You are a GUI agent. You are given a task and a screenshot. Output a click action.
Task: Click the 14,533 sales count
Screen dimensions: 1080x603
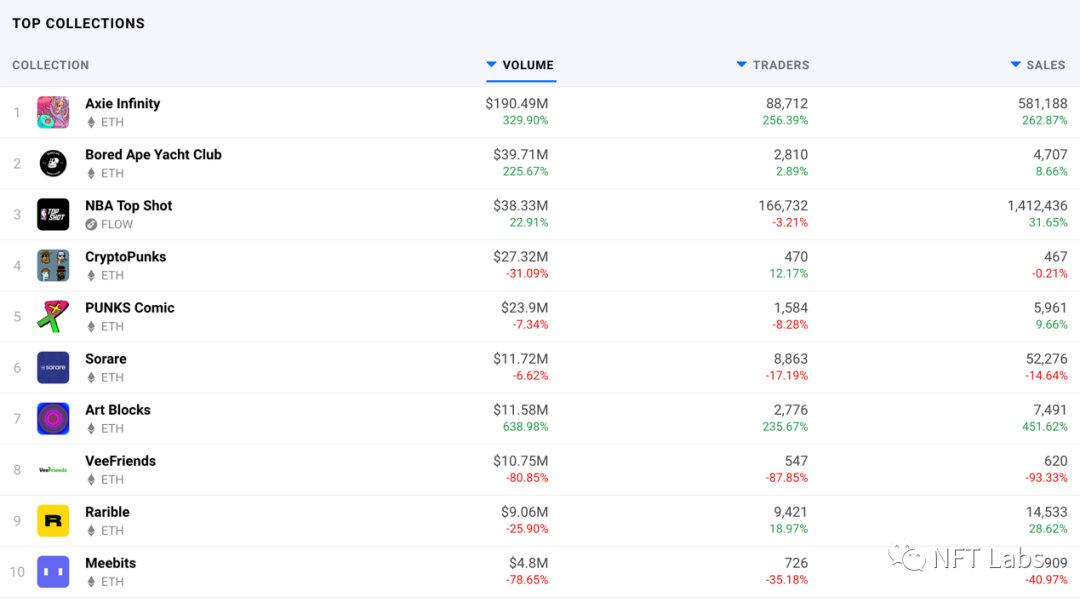pyautogui.click(x=1047, y=511)
